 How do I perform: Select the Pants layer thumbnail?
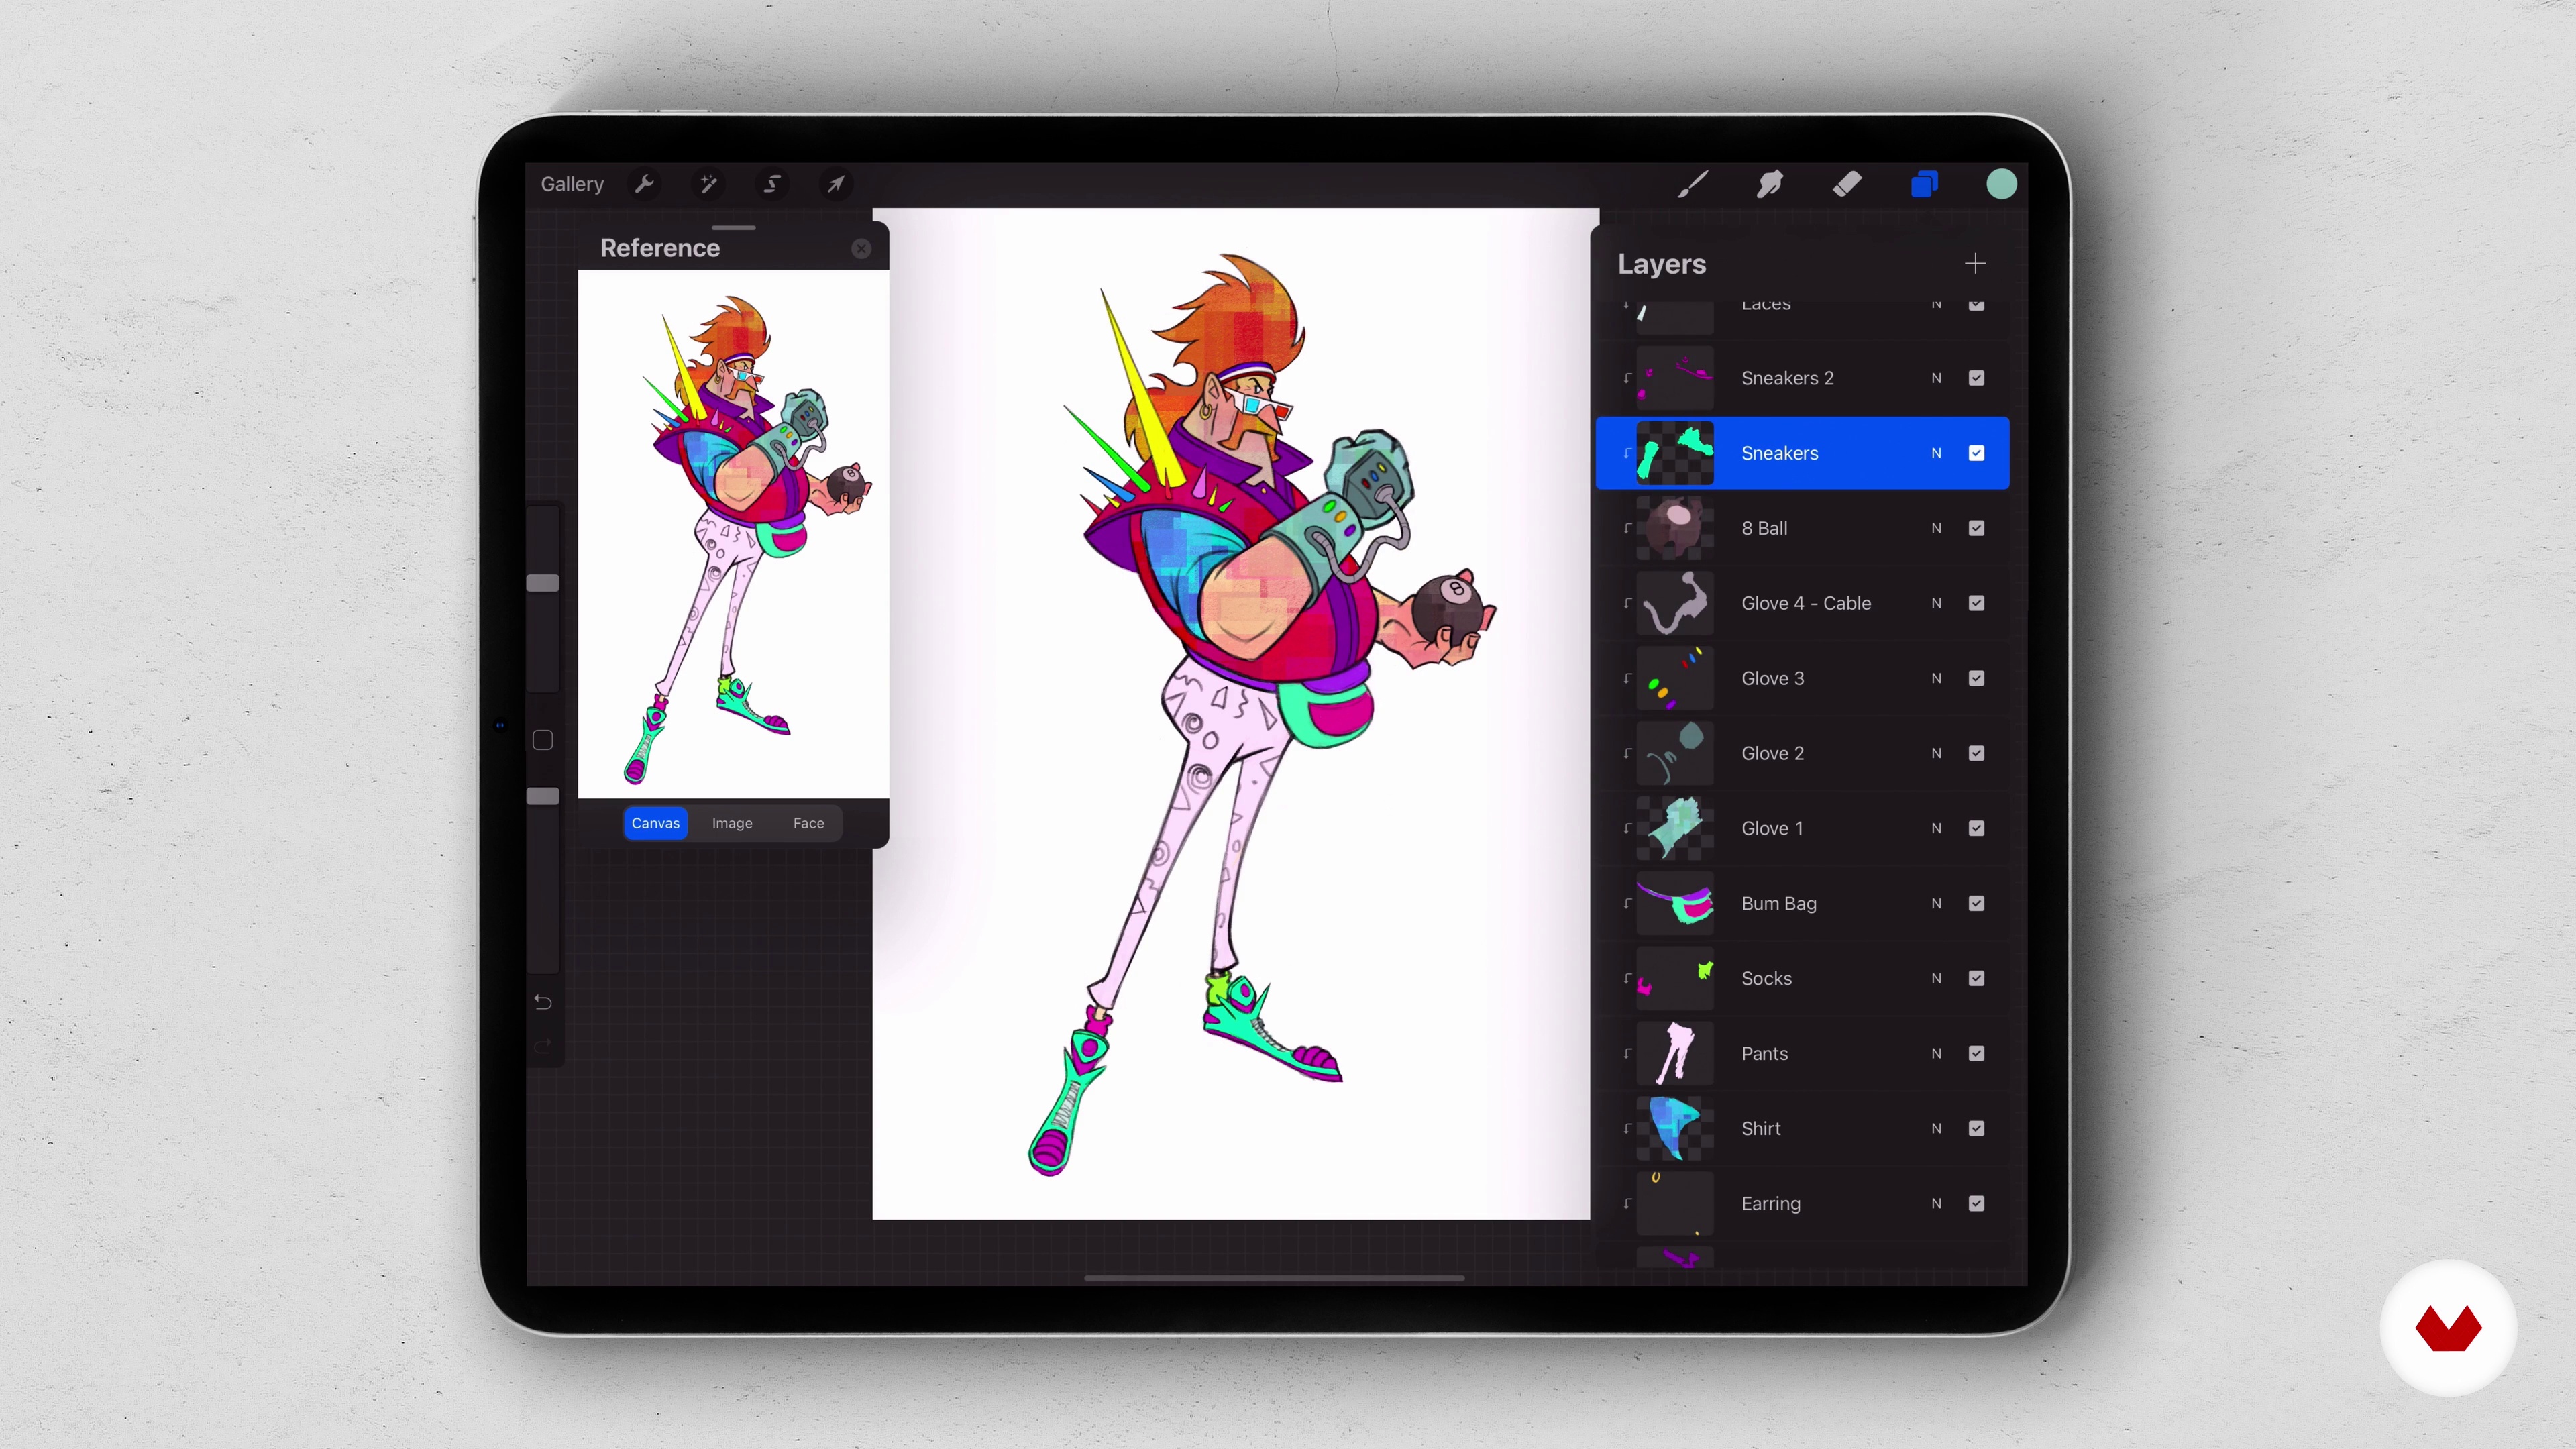(1675, 1053)
